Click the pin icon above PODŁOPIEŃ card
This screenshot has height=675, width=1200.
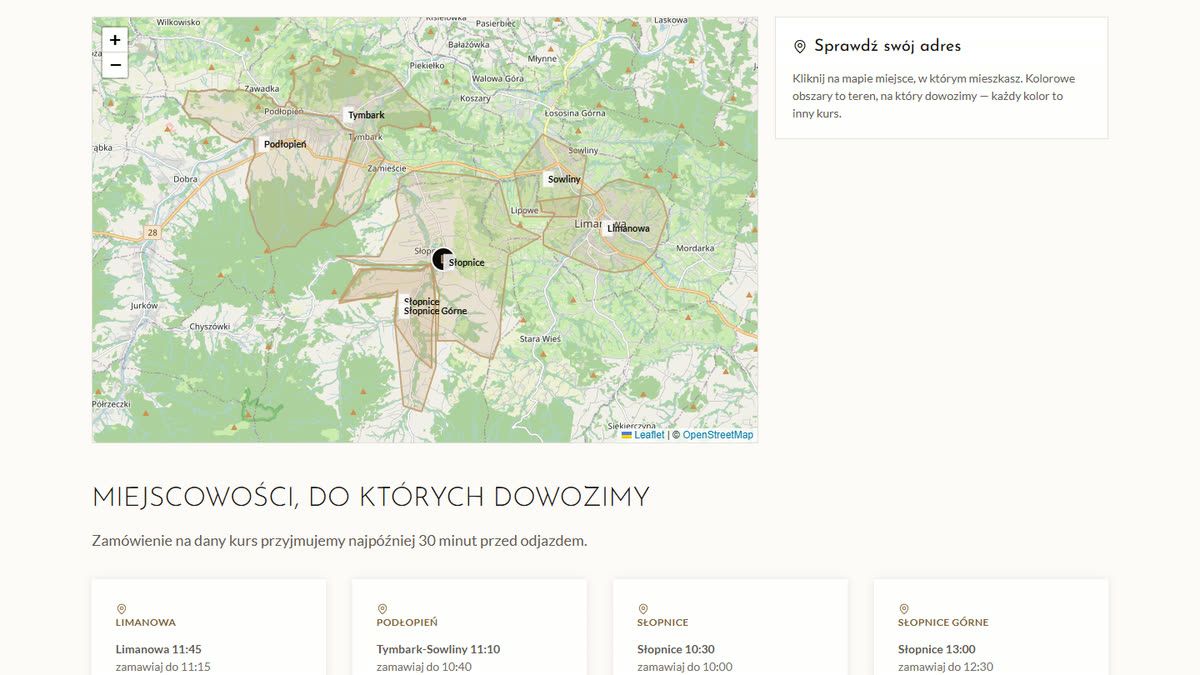click(382, 609)
